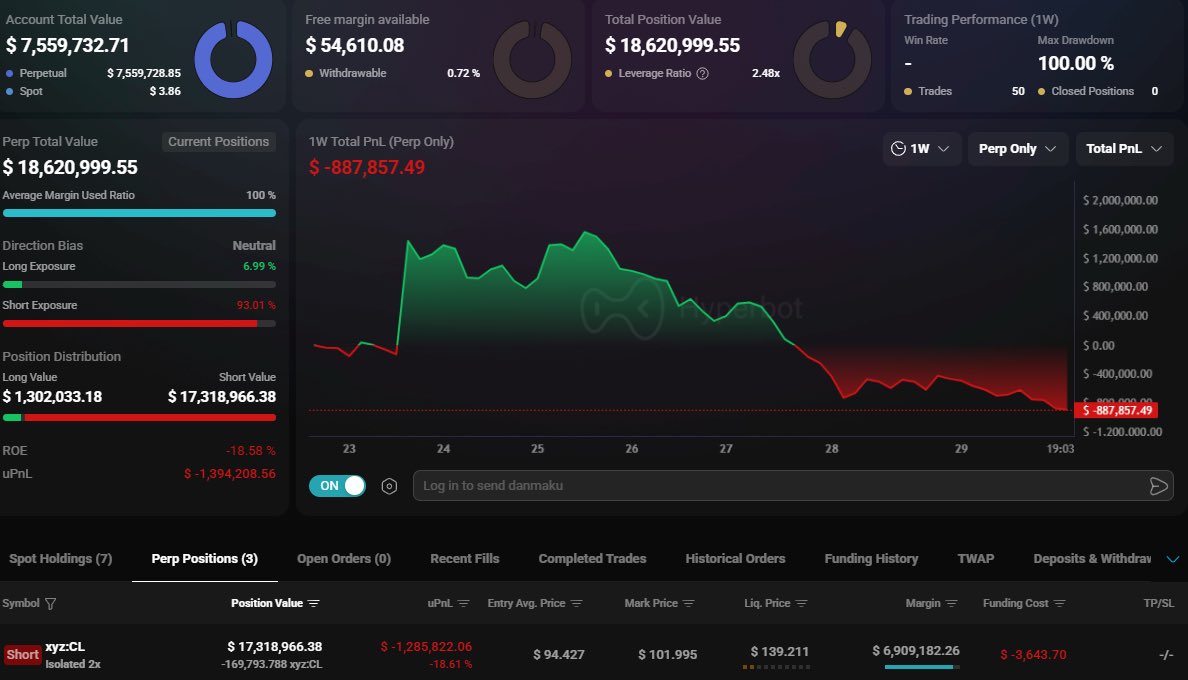This screenshot has width=1188, height=680.
Task: Click the liquidation price distance indicator
Action: [777, 667]
